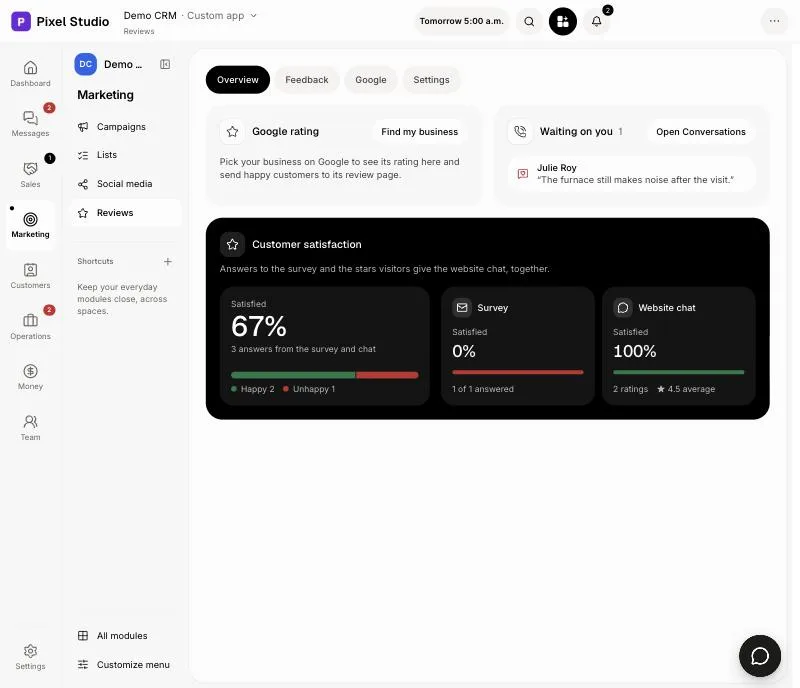Click the Demo CRM title
The width and height of the screenshot is (800, 688).
(x=150, y=16)
